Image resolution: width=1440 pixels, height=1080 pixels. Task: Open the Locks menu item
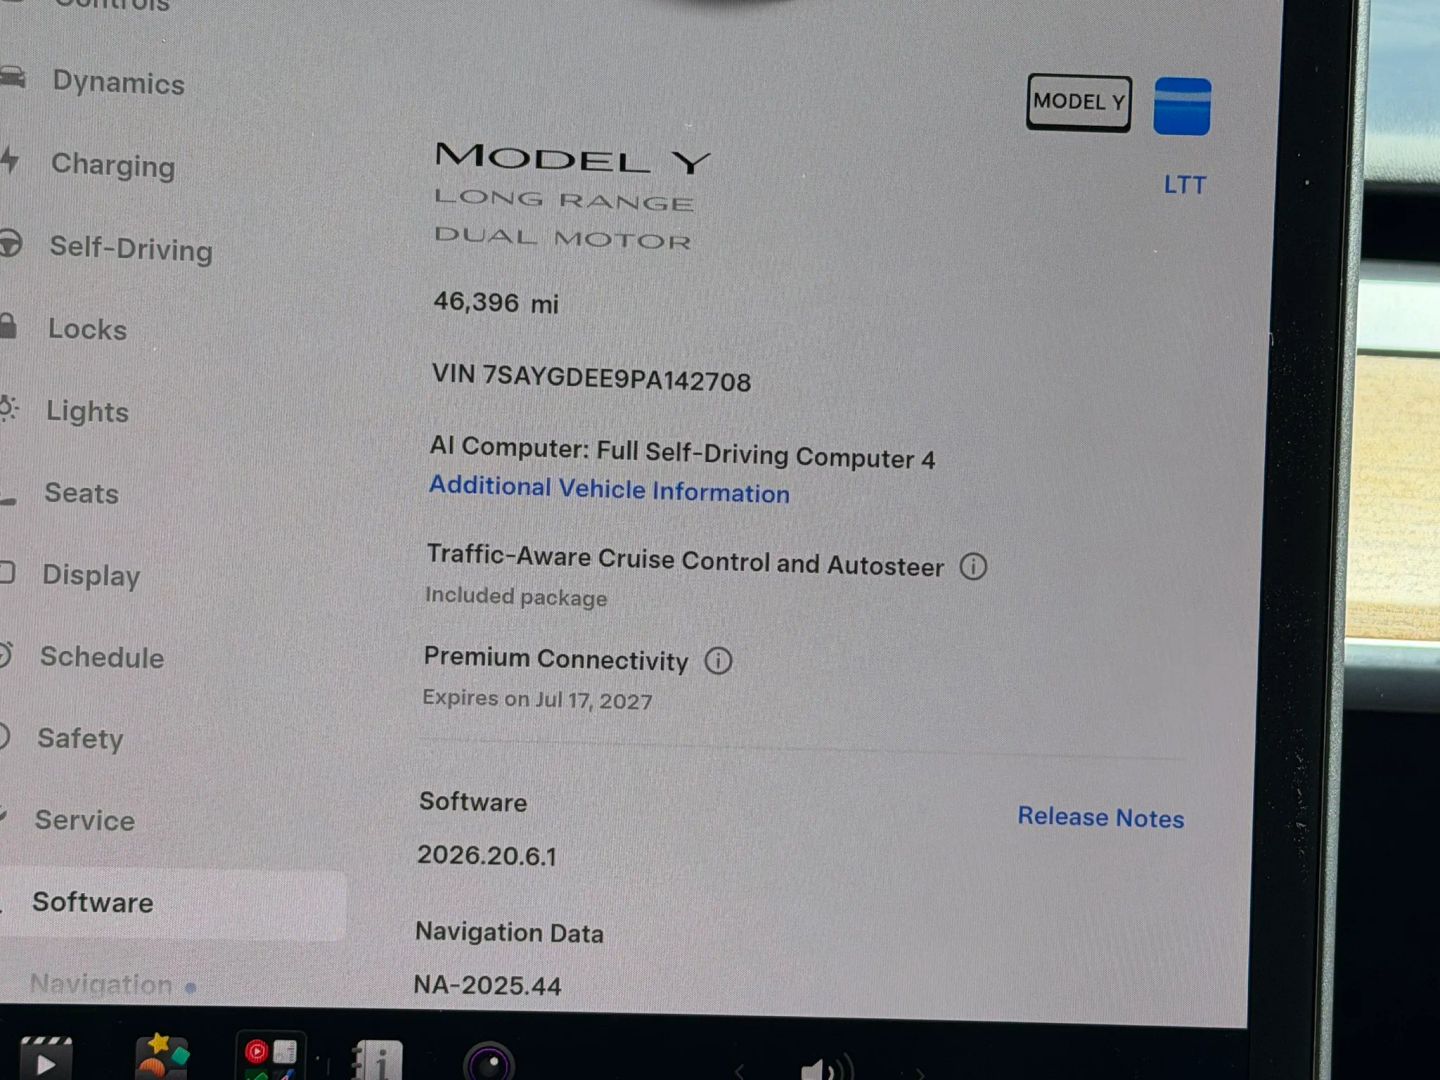click(x=88, y=329)
